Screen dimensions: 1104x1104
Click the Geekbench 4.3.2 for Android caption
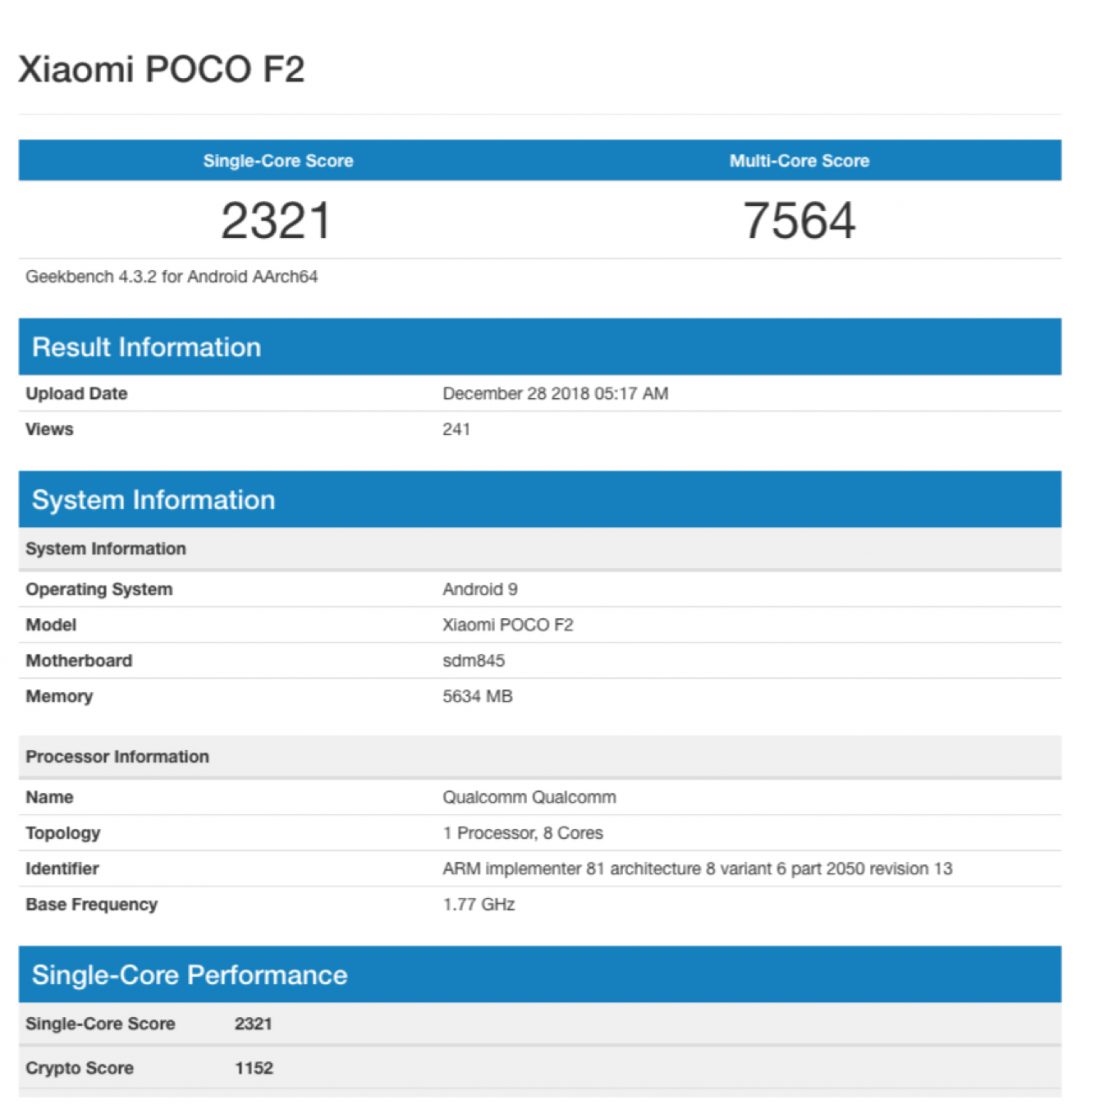172,277
